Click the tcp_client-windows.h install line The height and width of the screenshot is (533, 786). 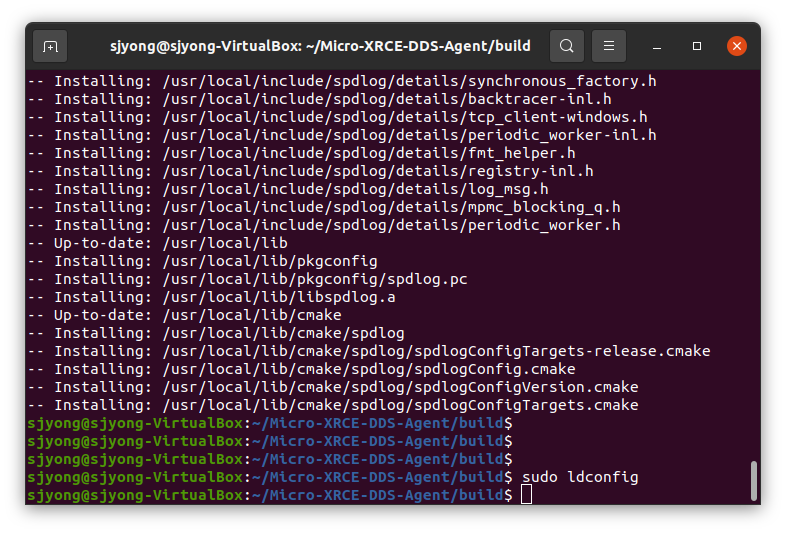tap(337, 117)
